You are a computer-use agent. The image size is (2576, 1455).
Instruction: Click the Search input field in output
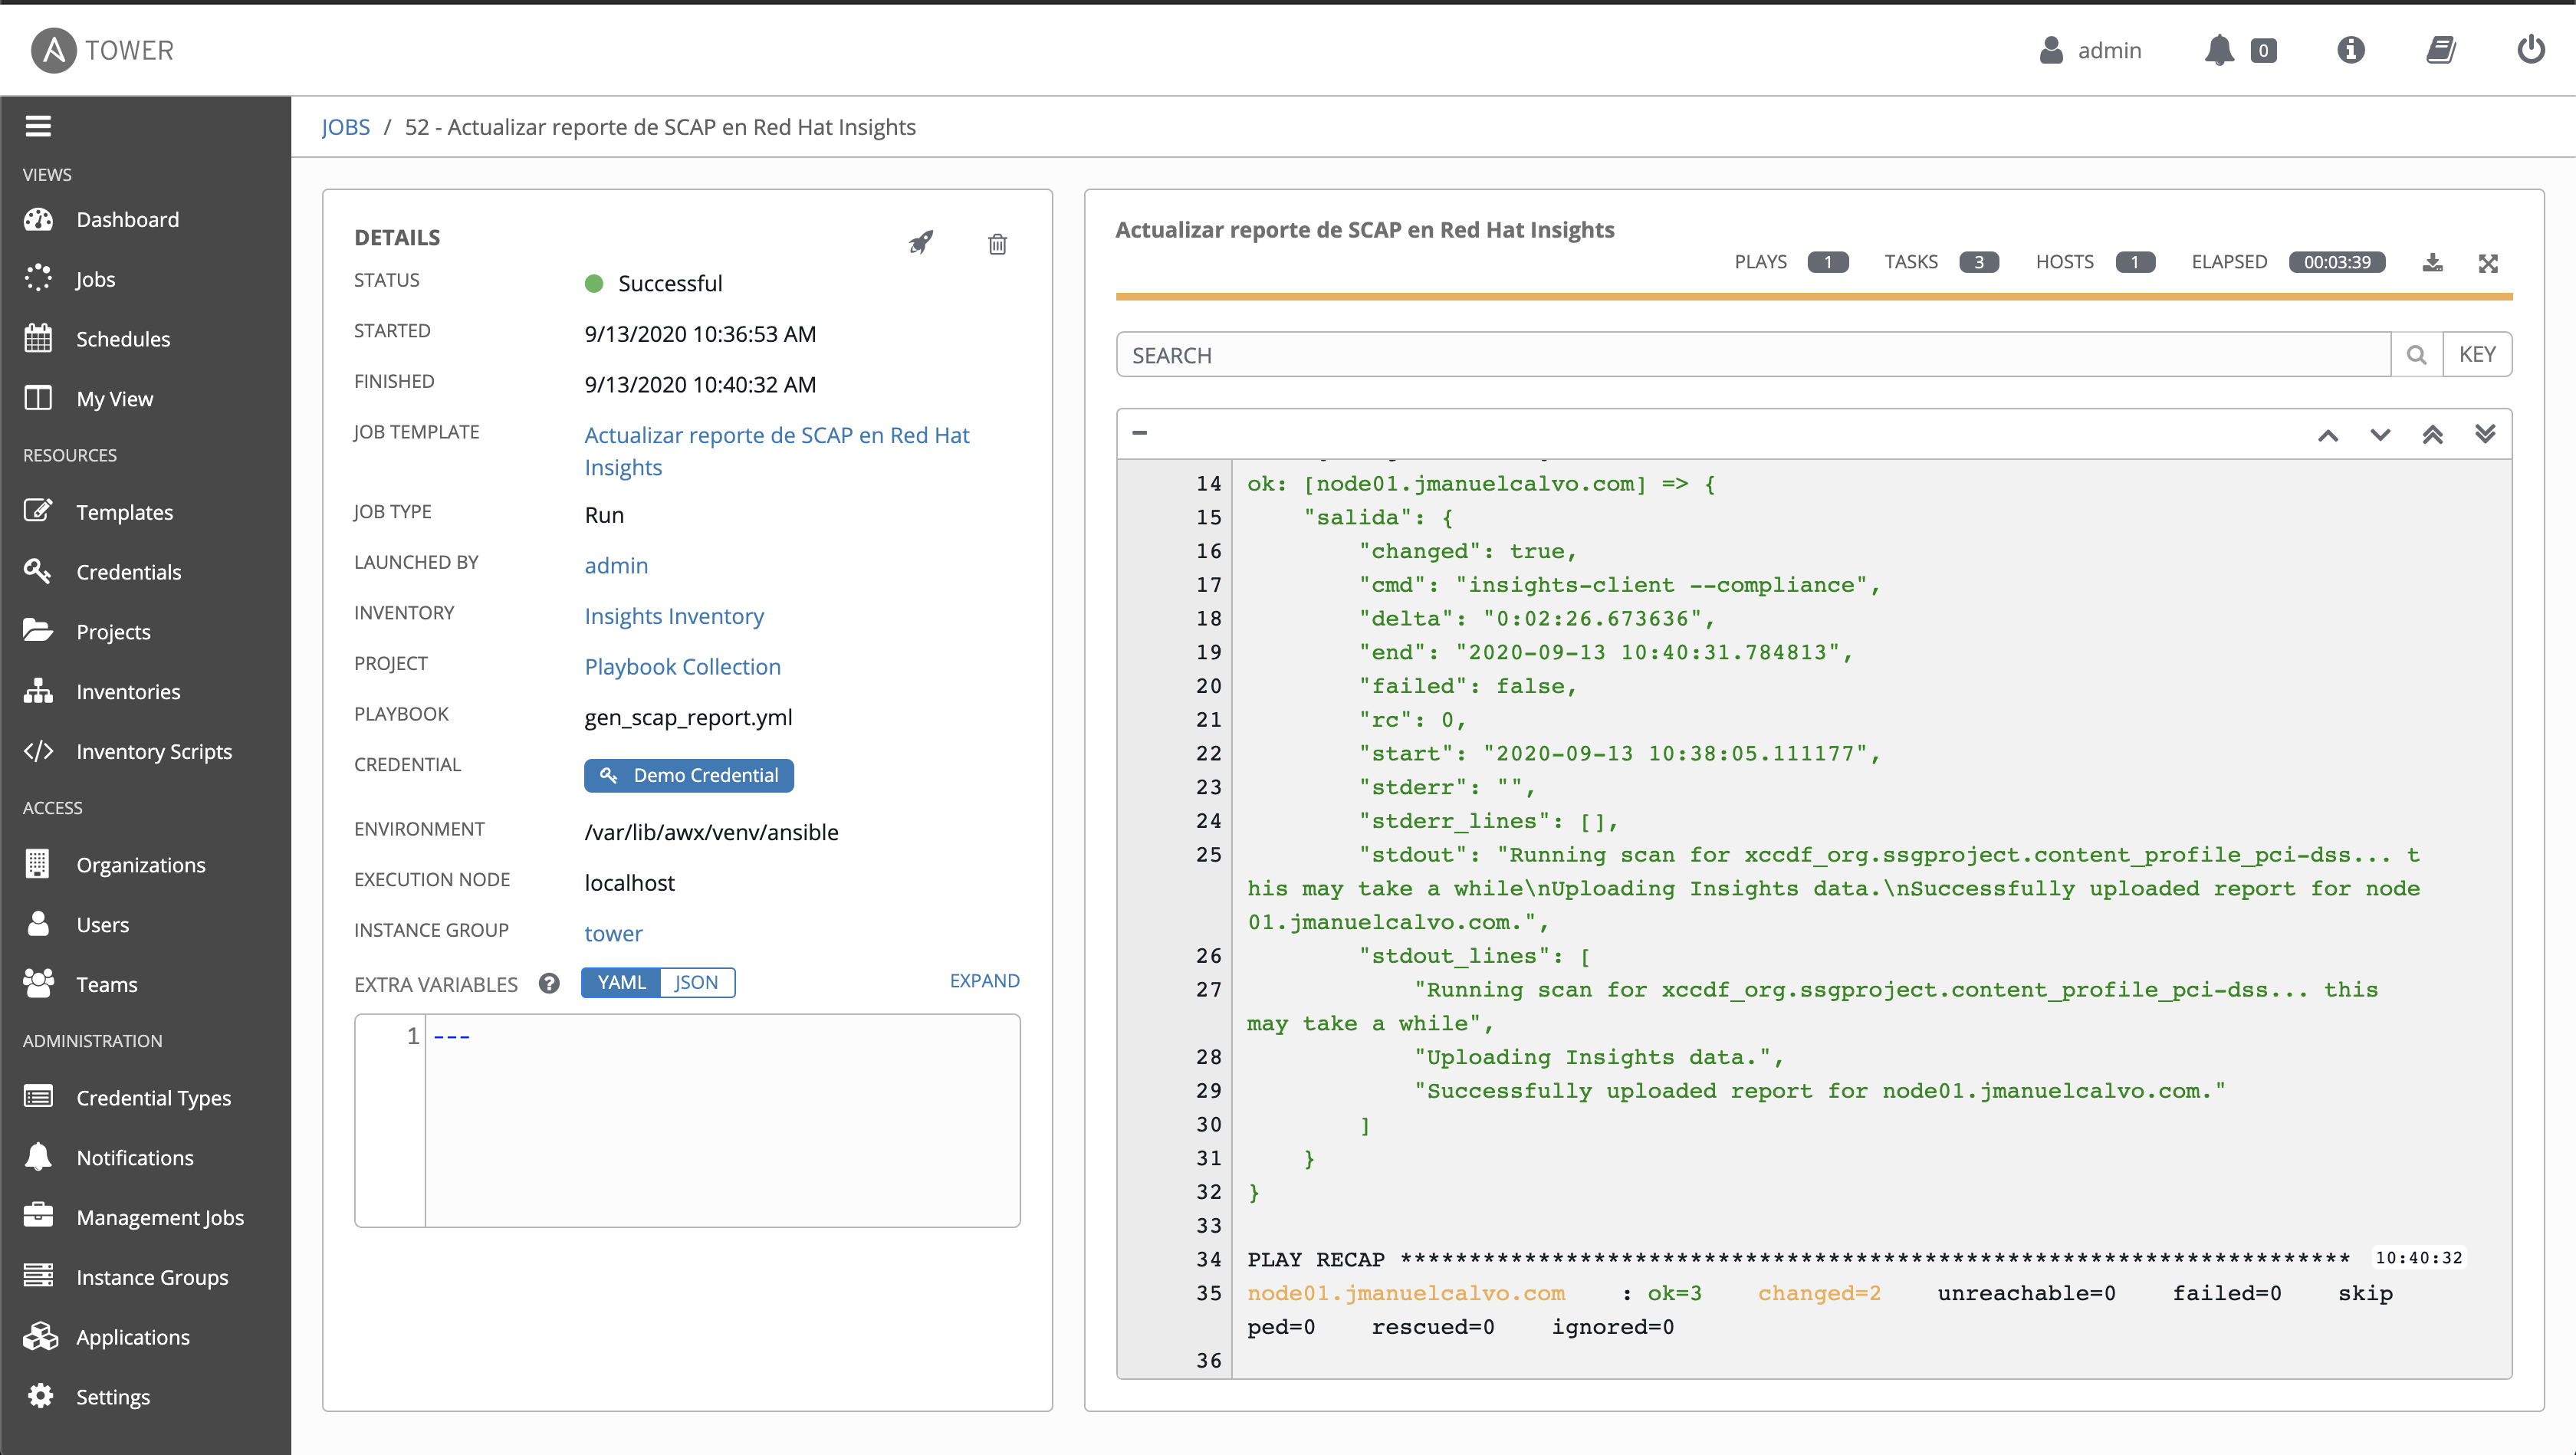click(1752, 356)
